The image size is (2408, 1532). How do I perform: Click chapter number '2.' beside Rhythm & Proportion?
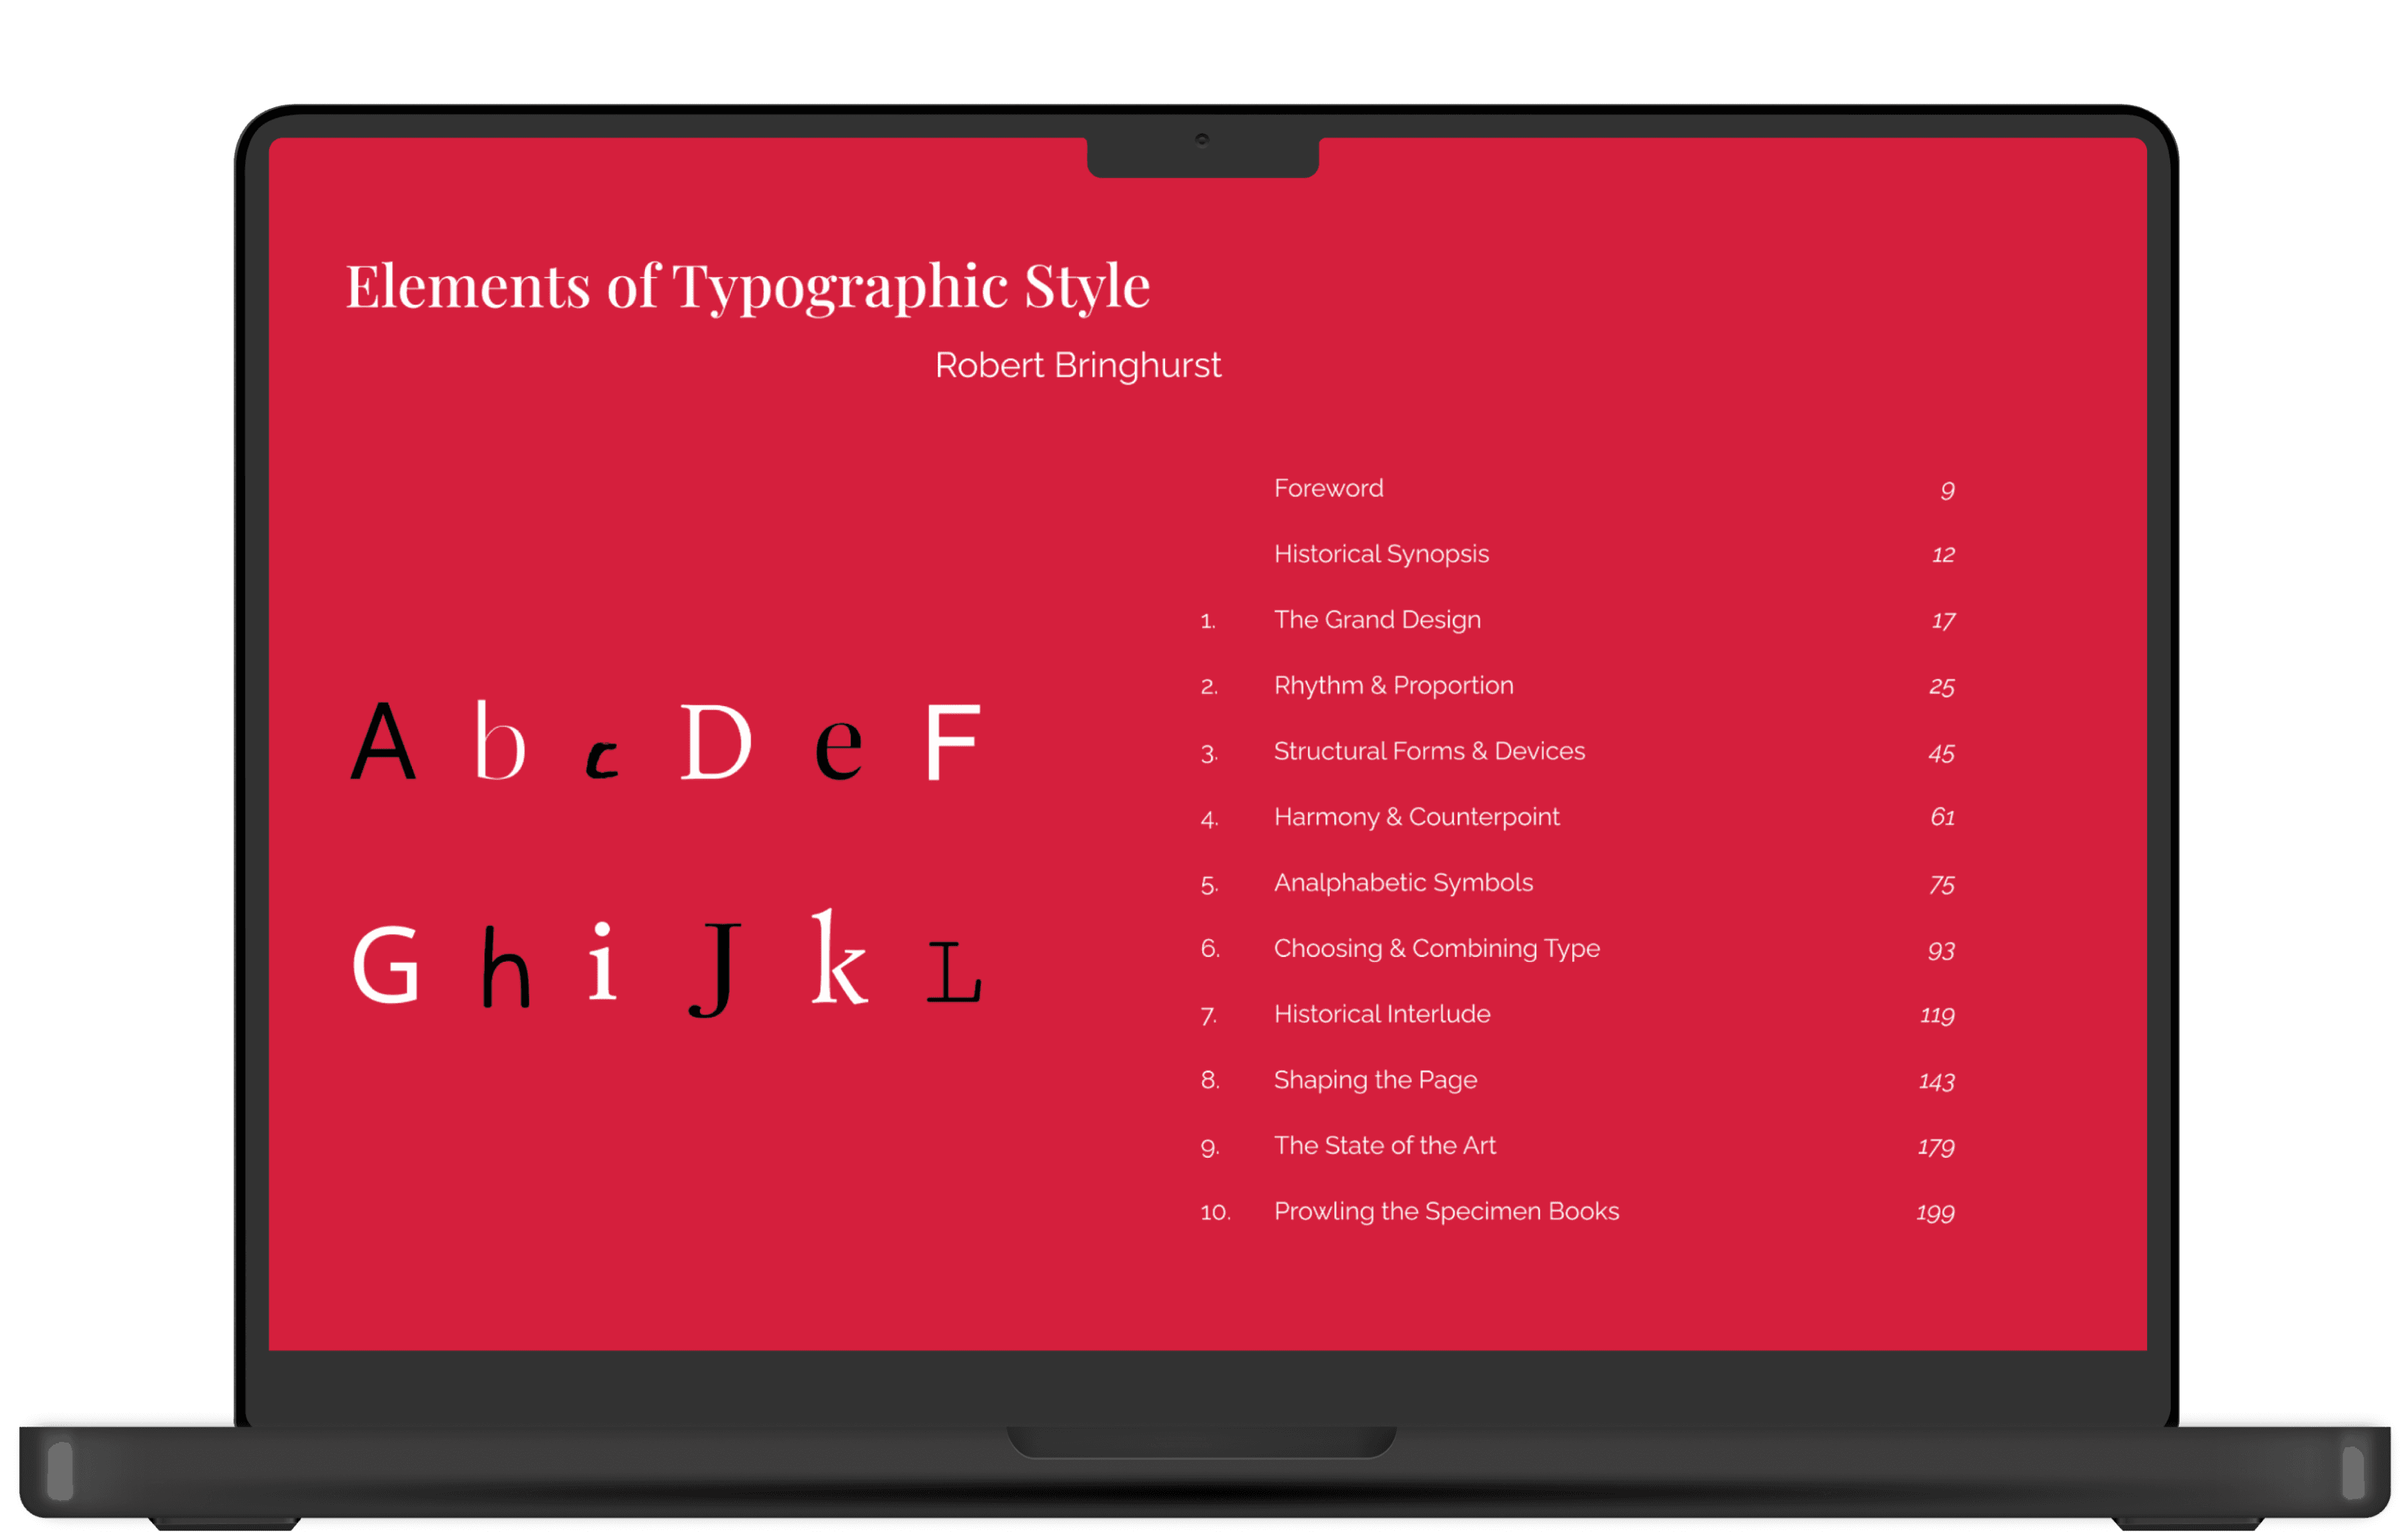pos(1209,687)
